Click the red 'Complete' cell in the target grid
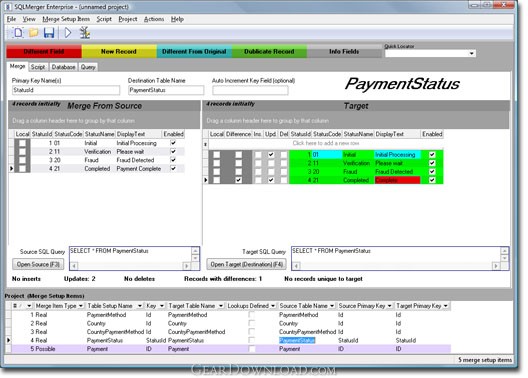The width and height of the screenshot is (528, 378). 397,180
